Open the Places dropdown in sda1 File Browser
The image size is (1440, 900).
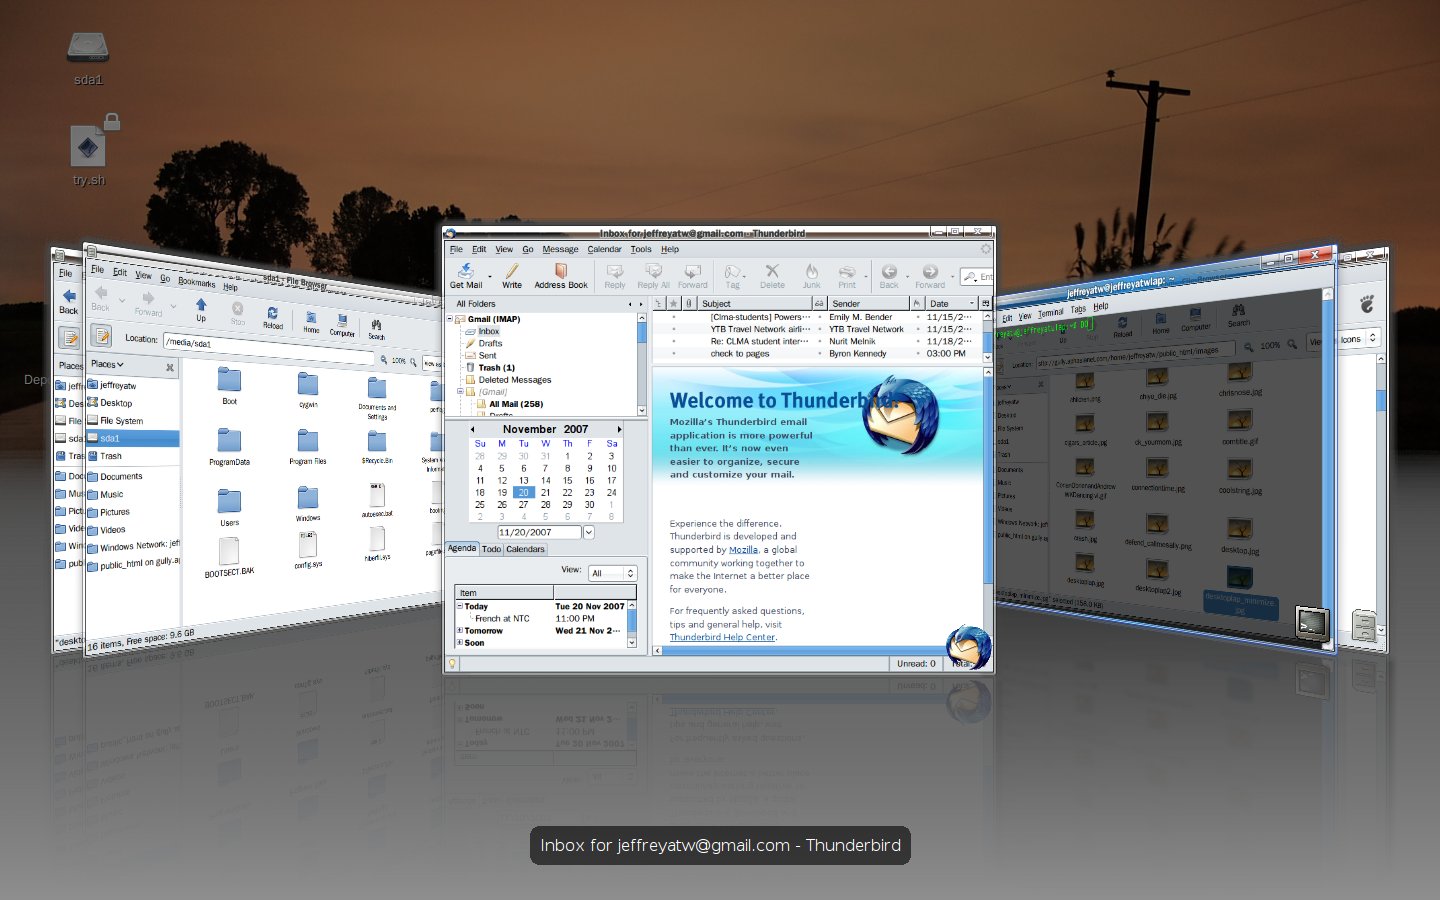coord(107,364)
